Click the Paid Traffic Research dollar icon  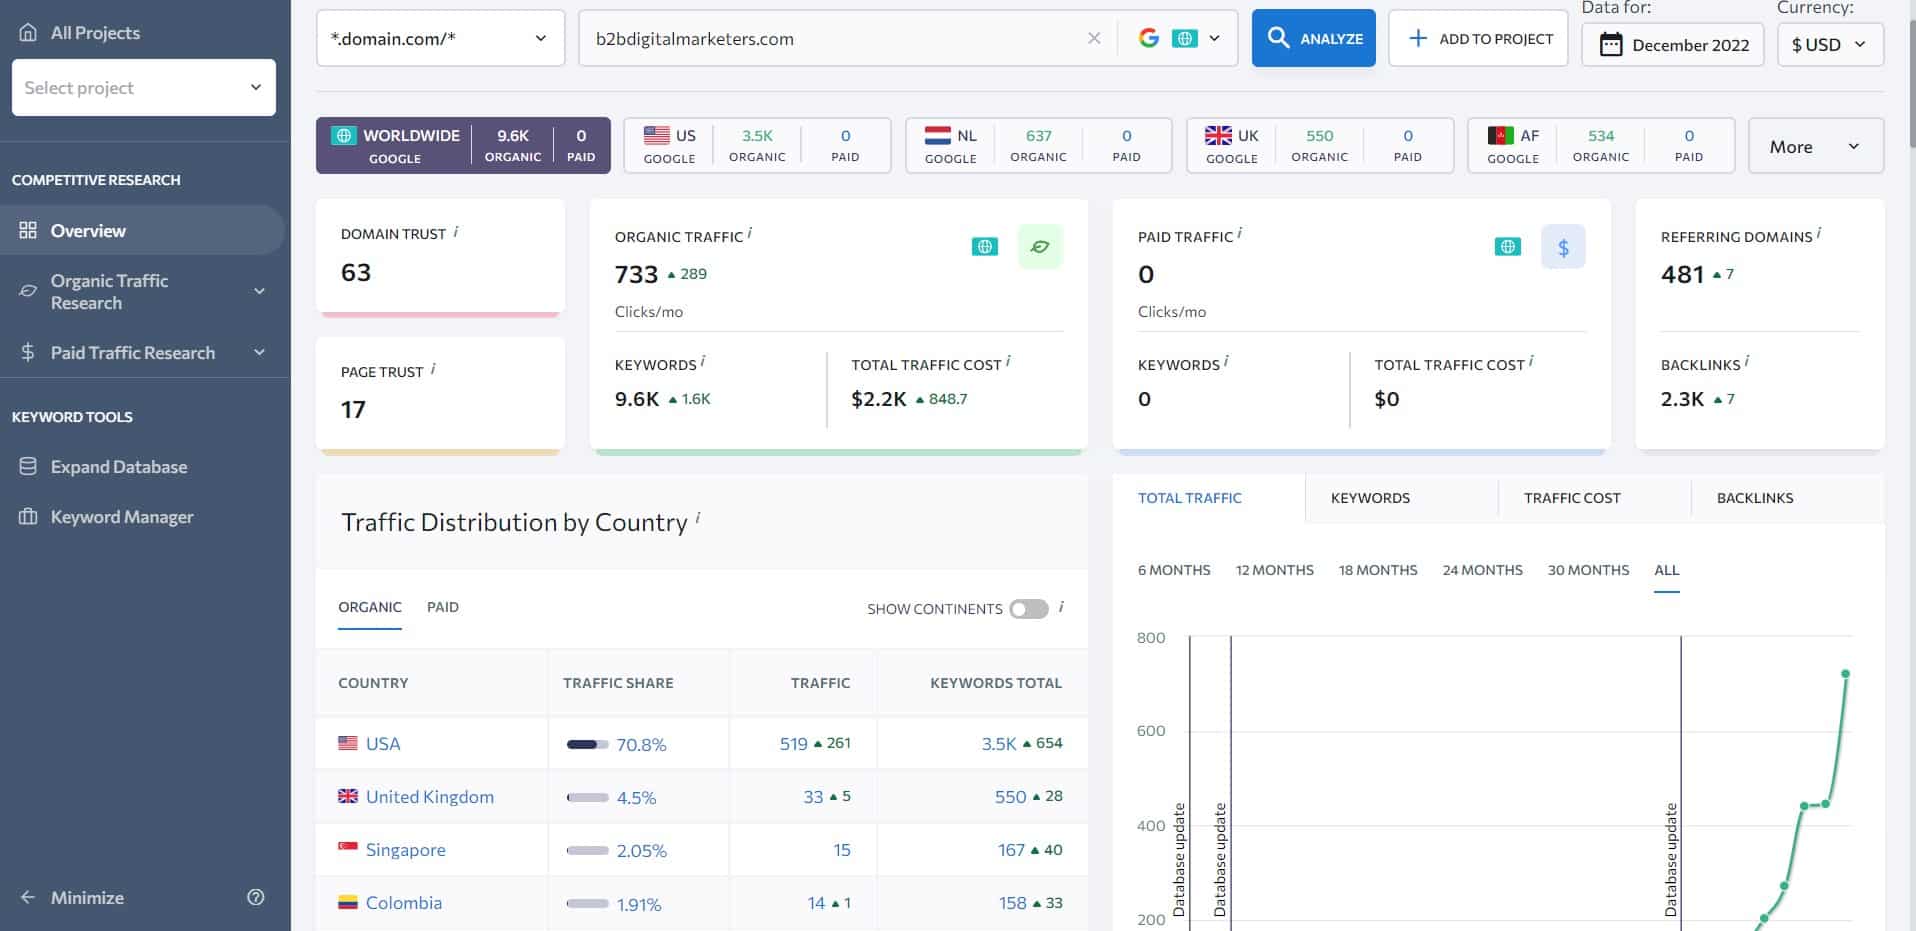click(28, 352)
